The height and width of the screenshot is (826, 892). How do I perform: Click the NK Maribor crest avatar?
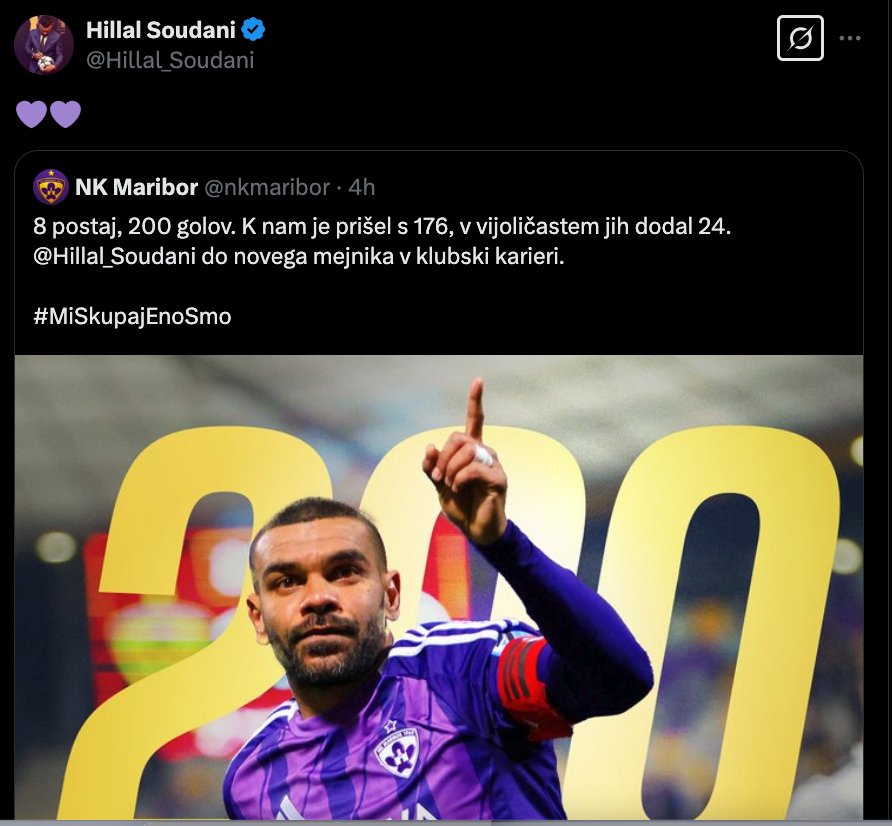[x=51, y=187]
